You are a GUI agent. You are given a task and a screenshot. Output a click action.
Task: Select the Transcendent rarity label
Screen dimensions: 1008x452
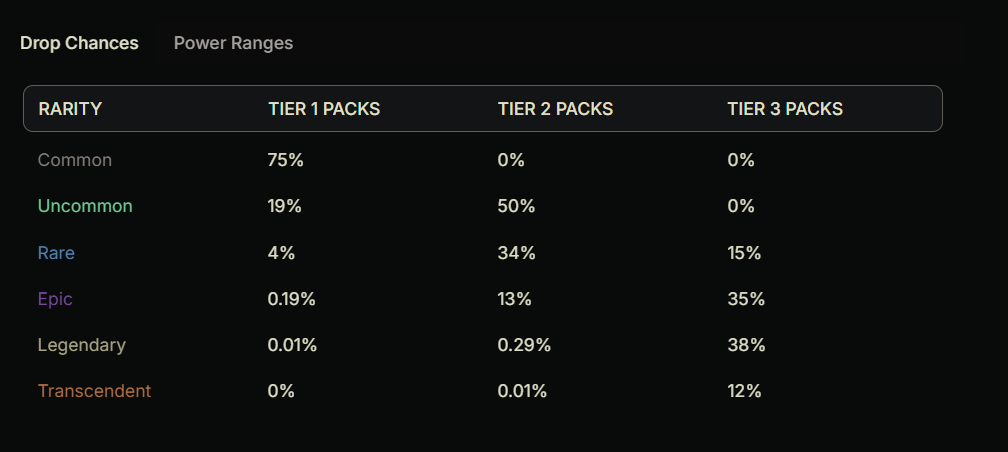[x=94, y=391]
